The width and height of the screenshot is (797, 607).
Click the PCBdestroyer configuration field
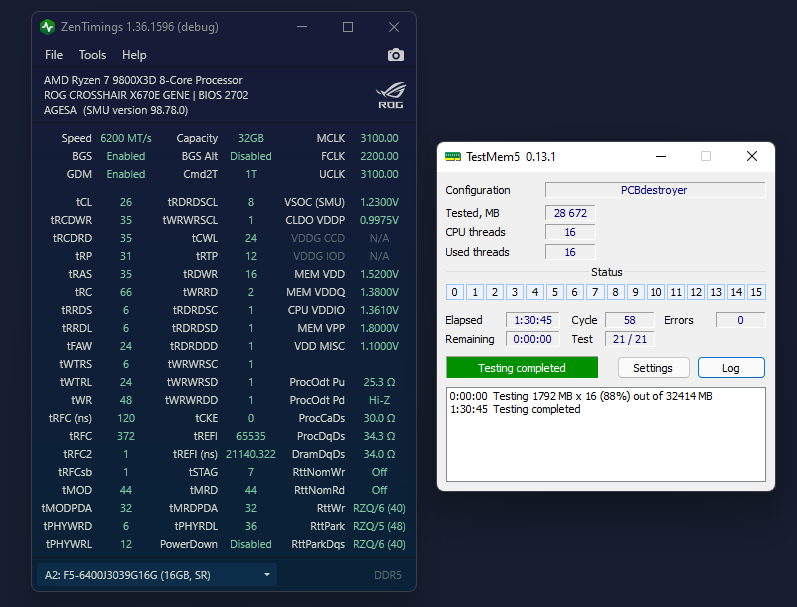point(654,190)
